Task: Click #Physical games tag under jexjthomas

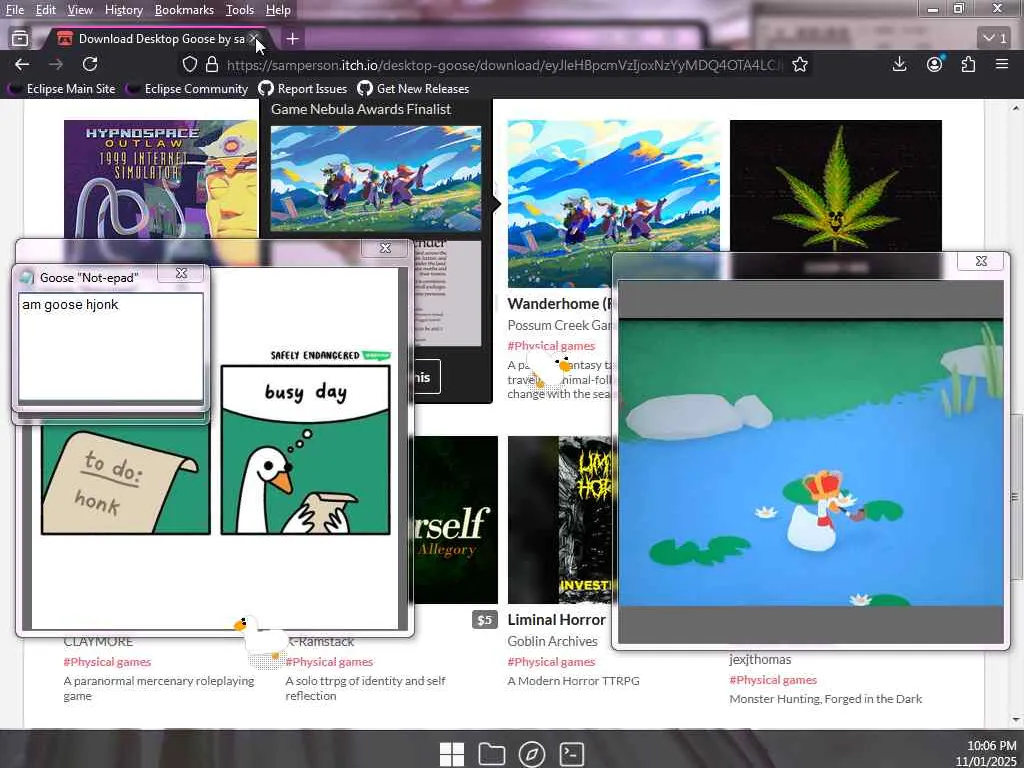Action: [x=773, y=680]
